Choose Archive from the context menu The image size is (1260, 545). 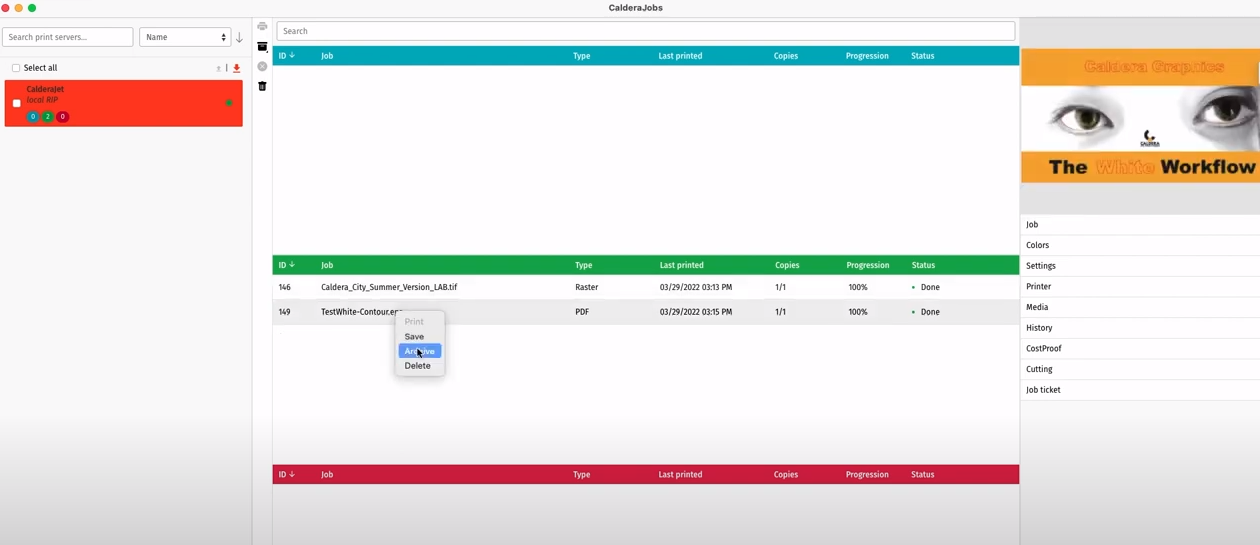coord(420,351)
